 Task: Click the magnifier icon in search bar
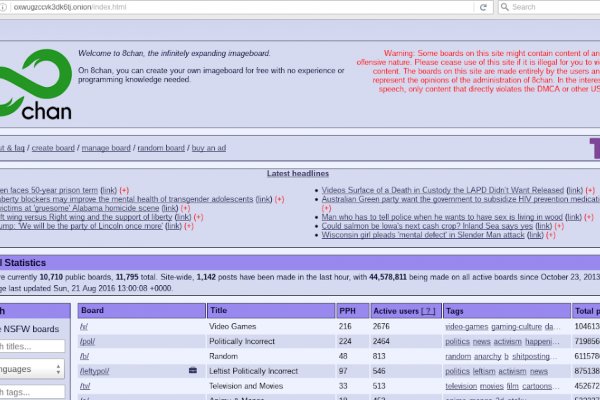(503, 7)
